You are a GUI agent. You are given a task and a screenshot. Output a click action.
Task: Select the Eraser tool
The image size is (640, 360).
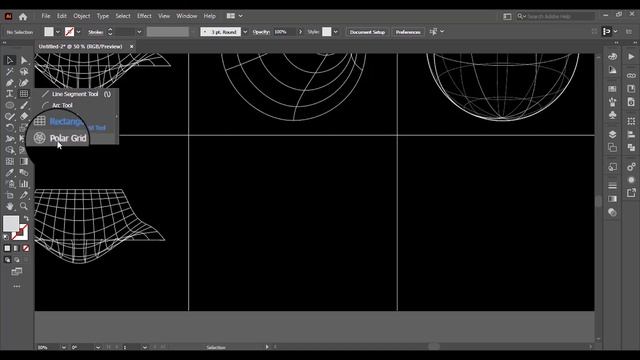(24, 116)
